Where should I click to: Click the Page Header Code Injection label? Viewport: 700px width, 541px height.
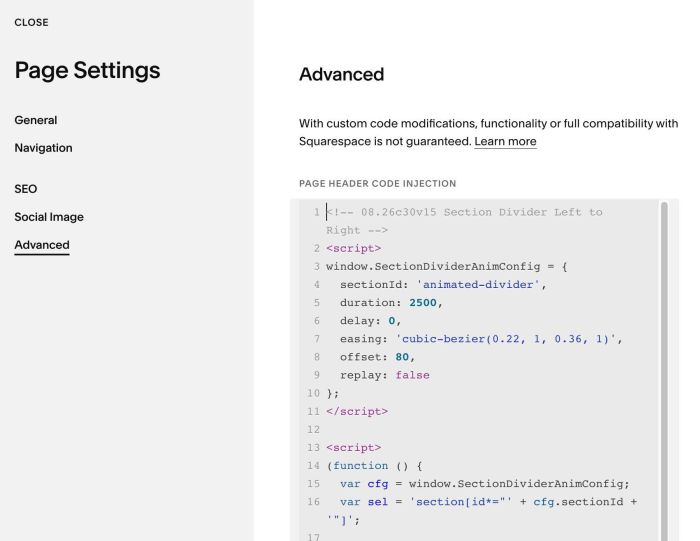click(x=378, y=183)
